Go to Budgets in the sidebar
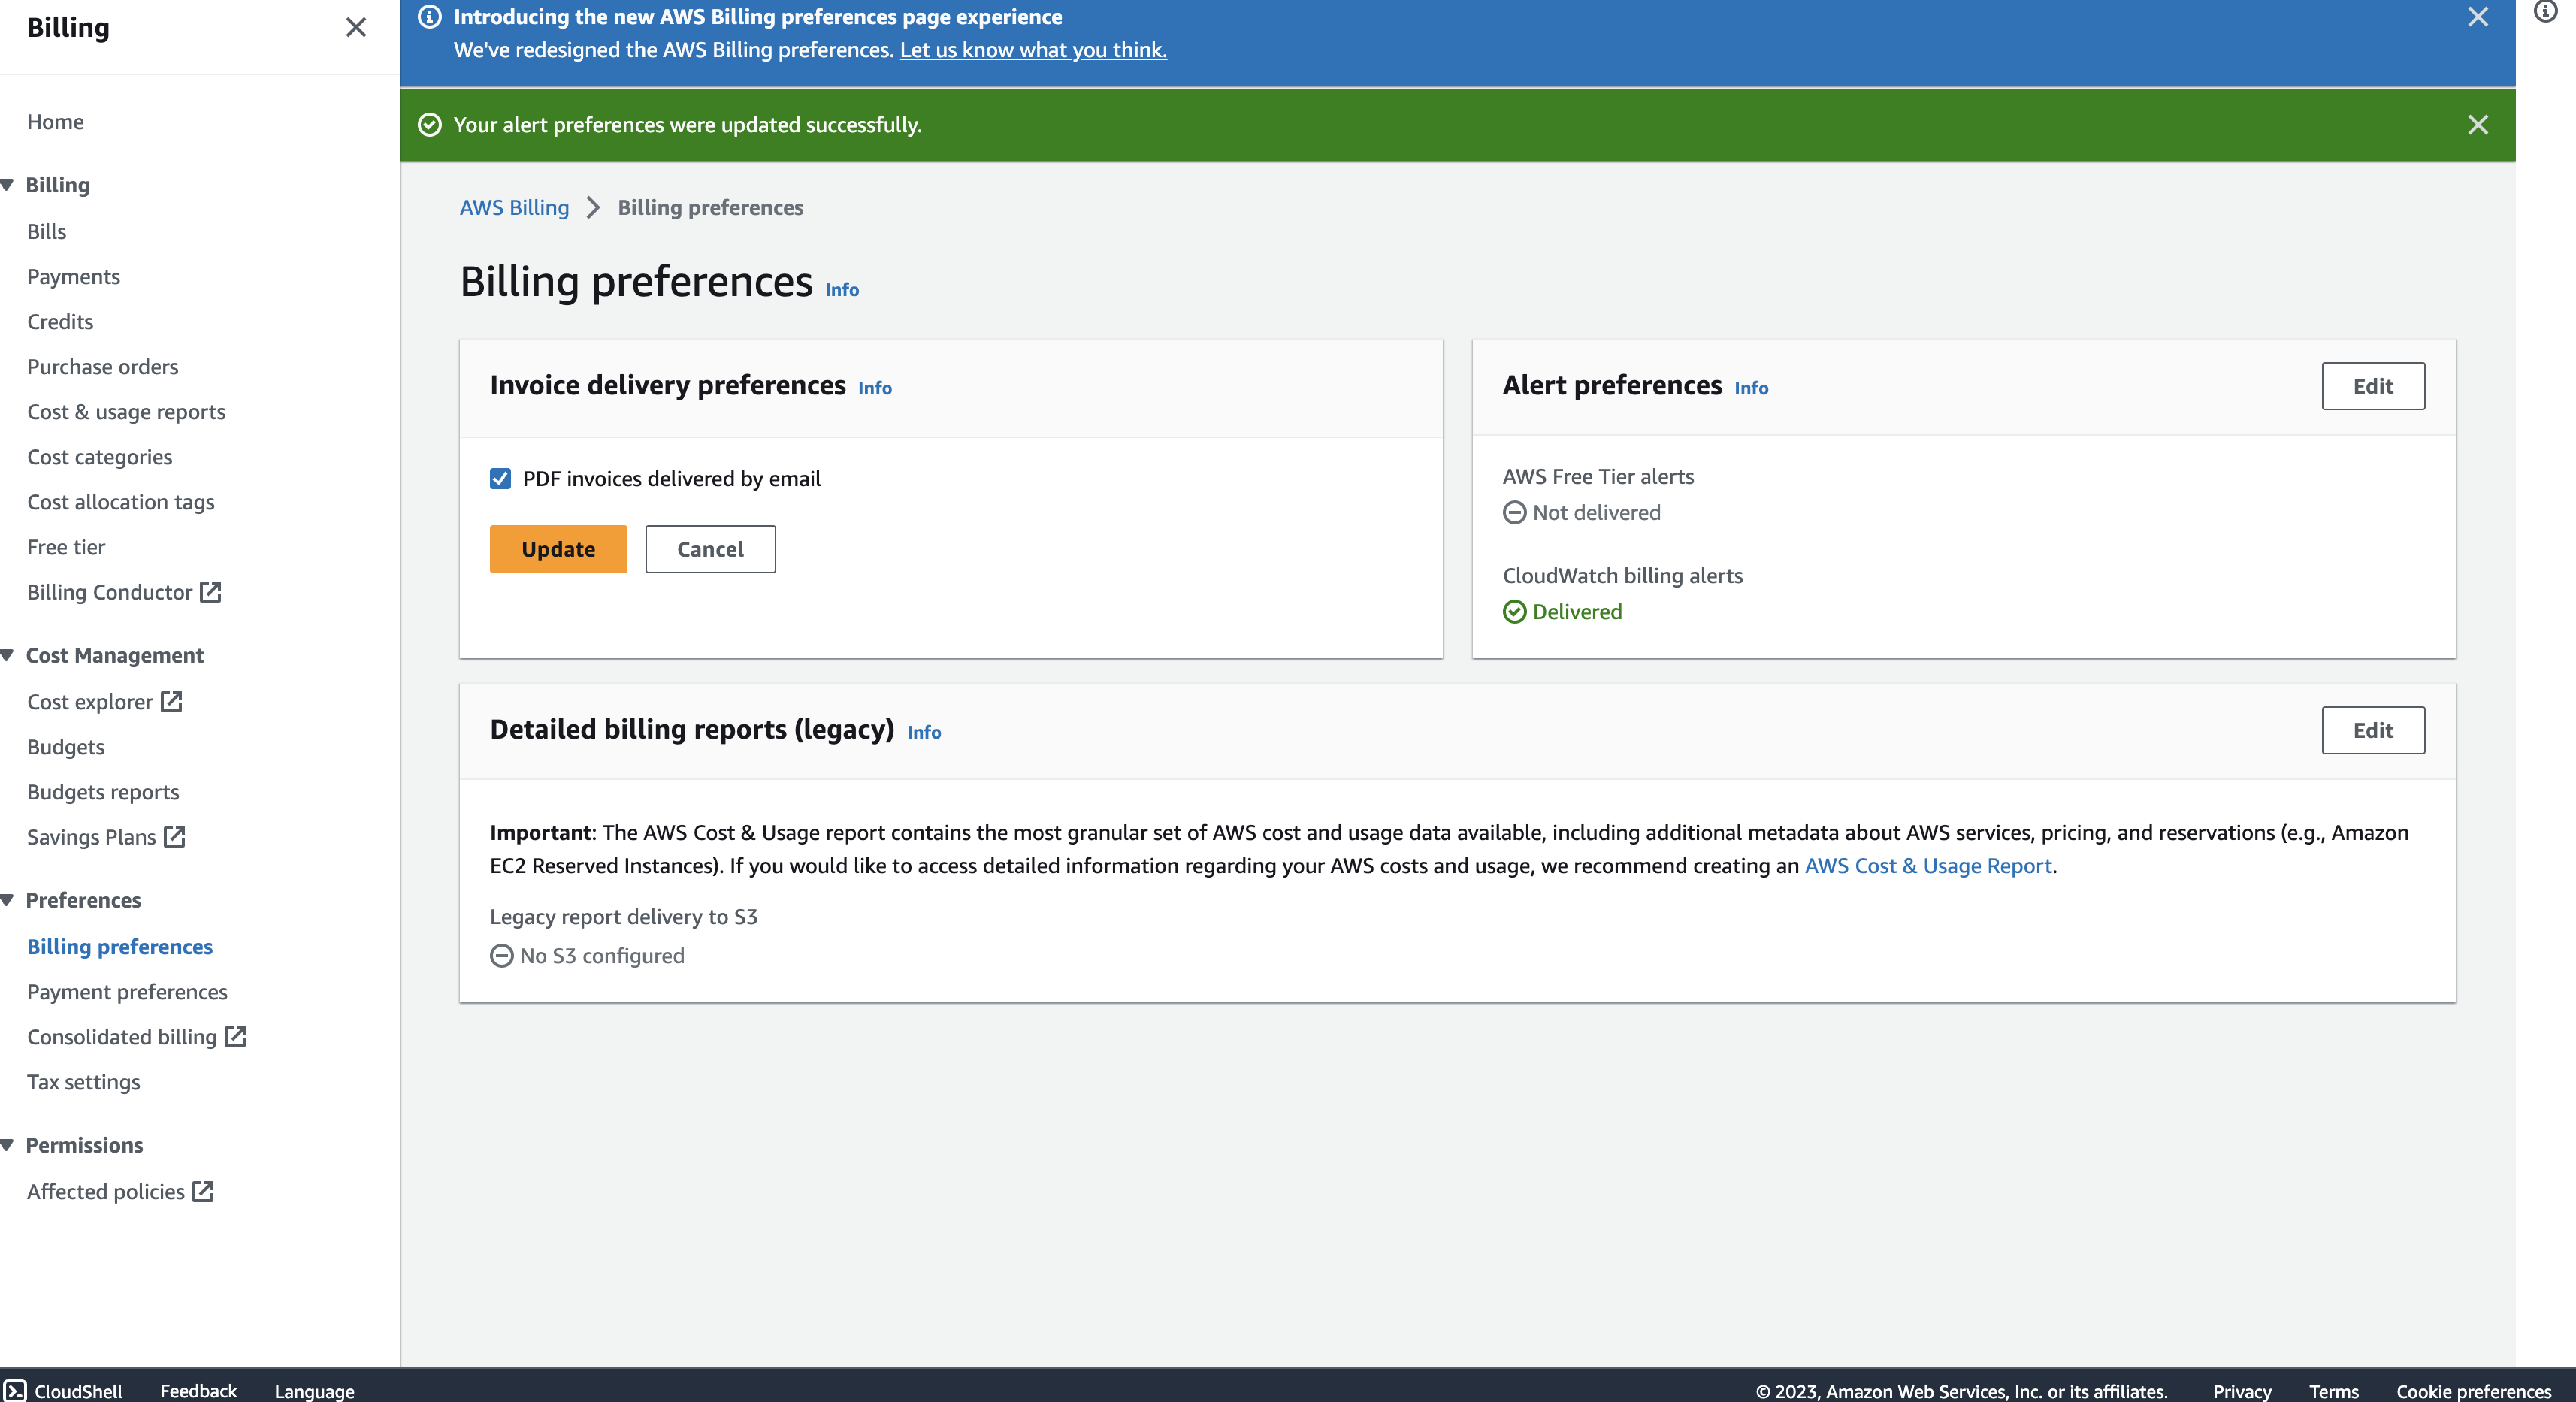Screen dimensions: 2576x1402 (x=65, y=746)
